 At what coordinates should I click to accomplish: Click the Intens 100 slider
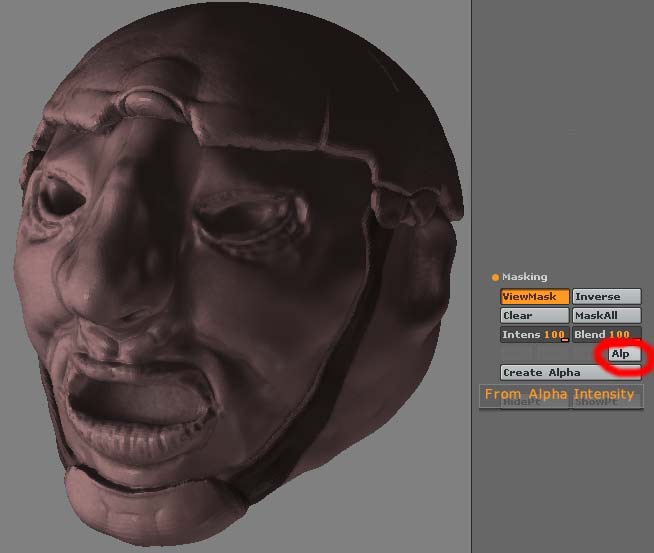click(x=534, y=334)
